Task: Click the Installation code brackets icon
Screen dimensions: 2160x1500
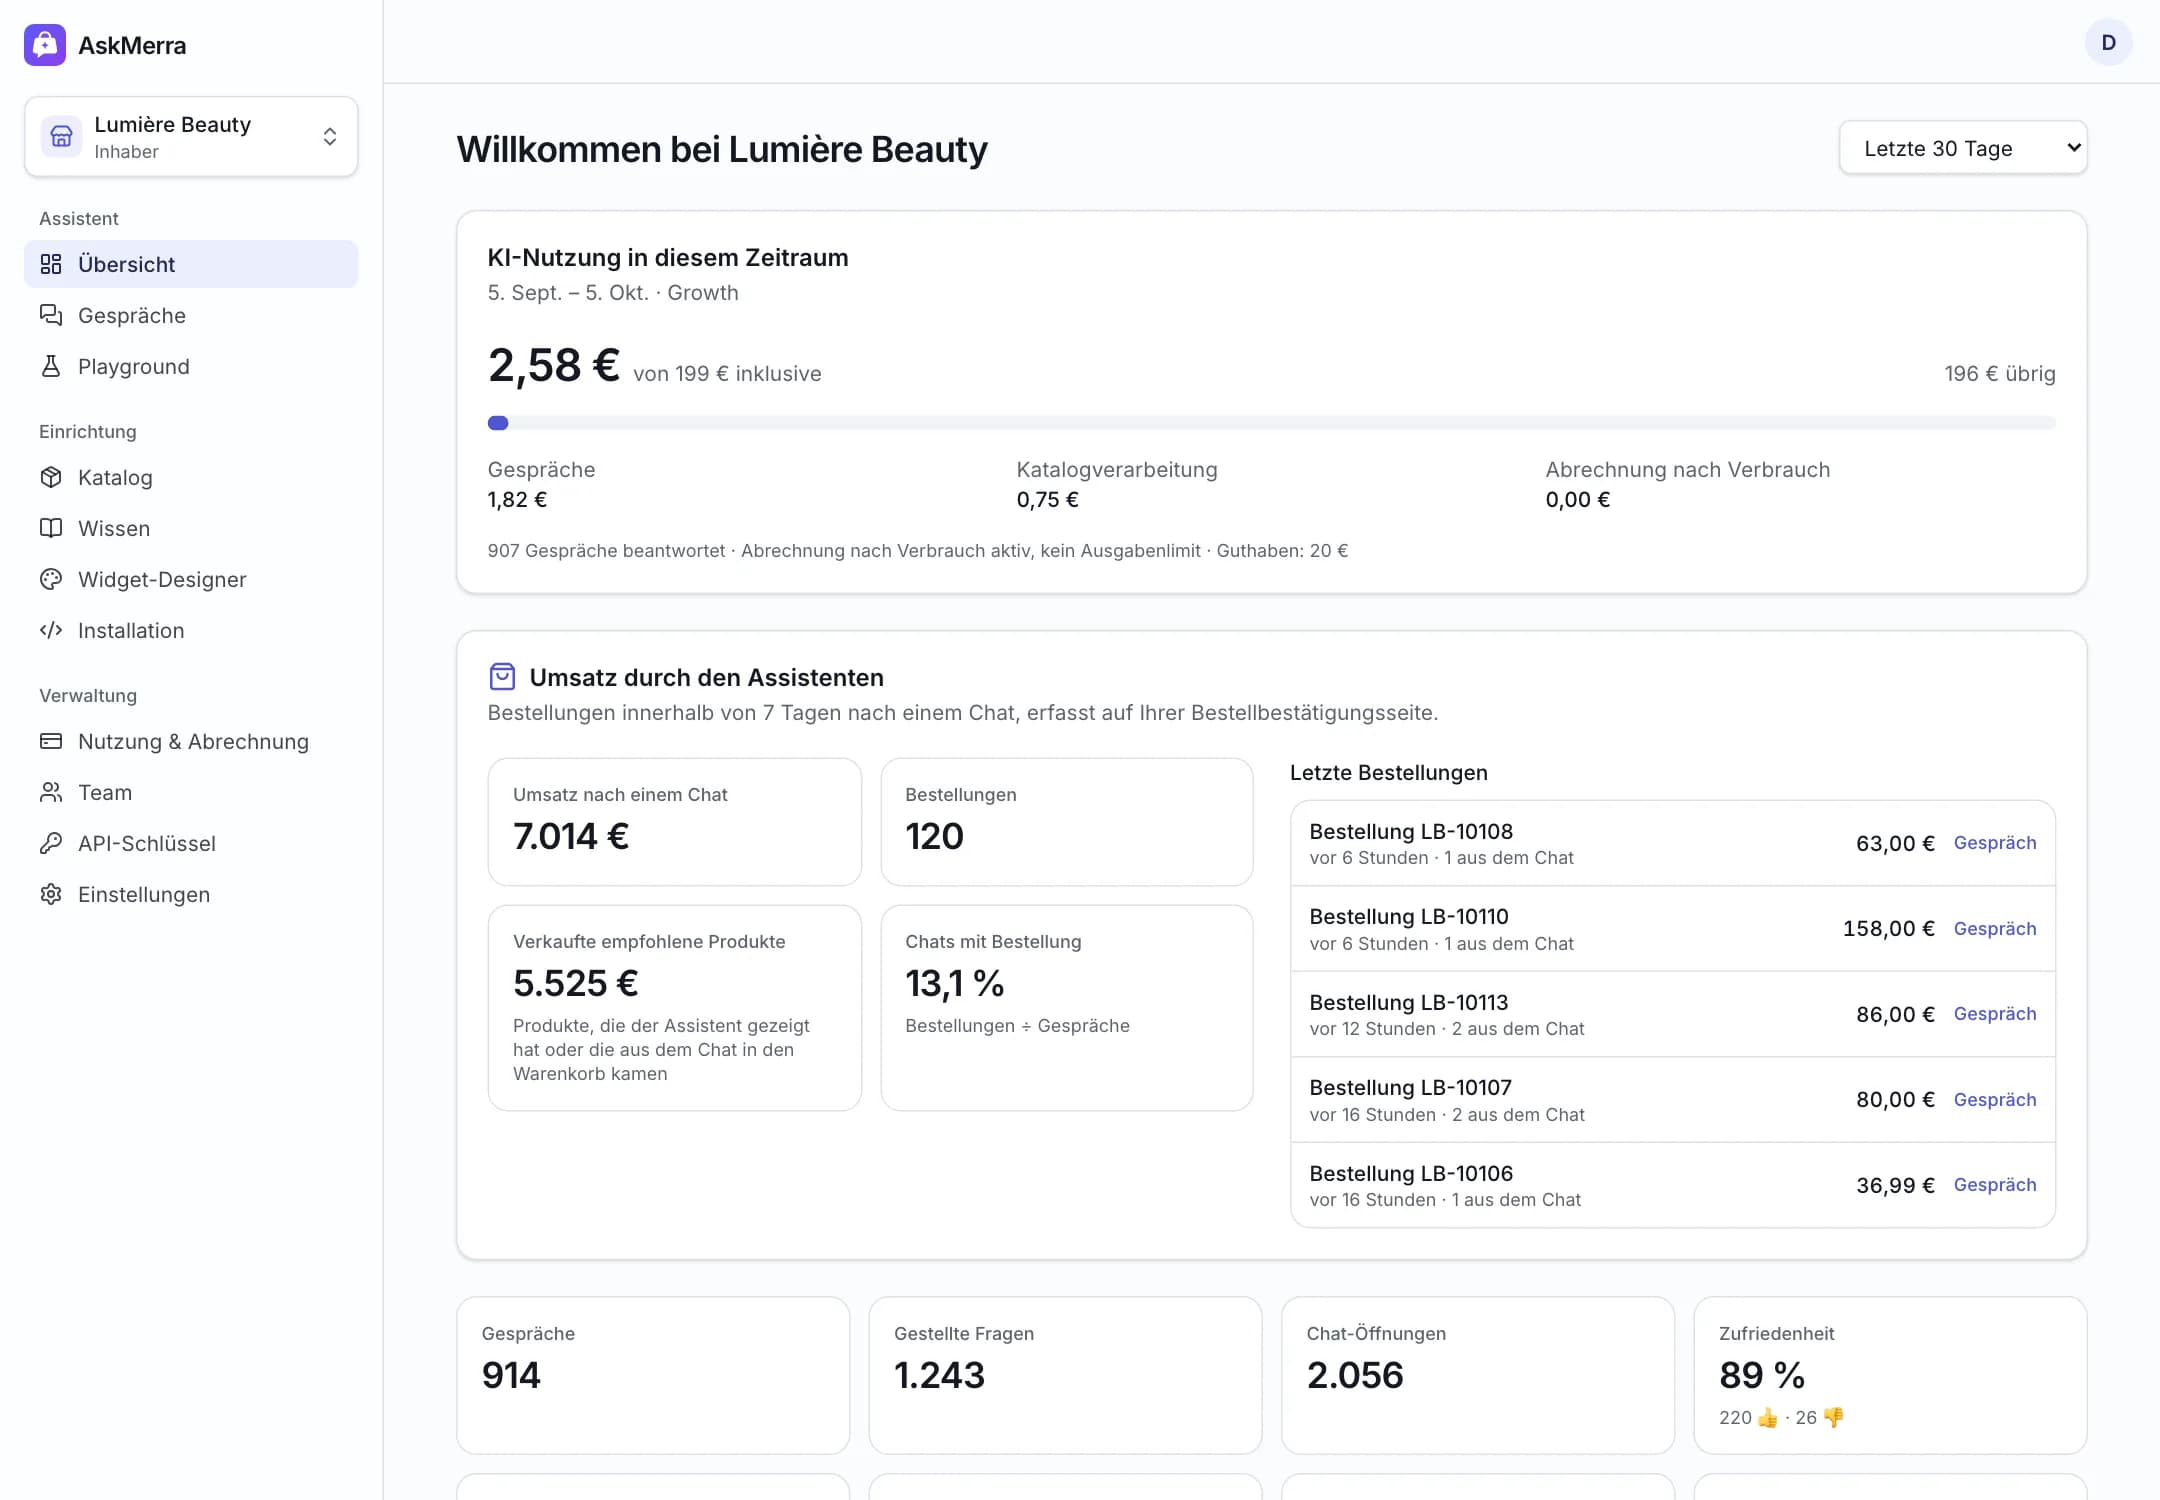Action: click(51, 630)
